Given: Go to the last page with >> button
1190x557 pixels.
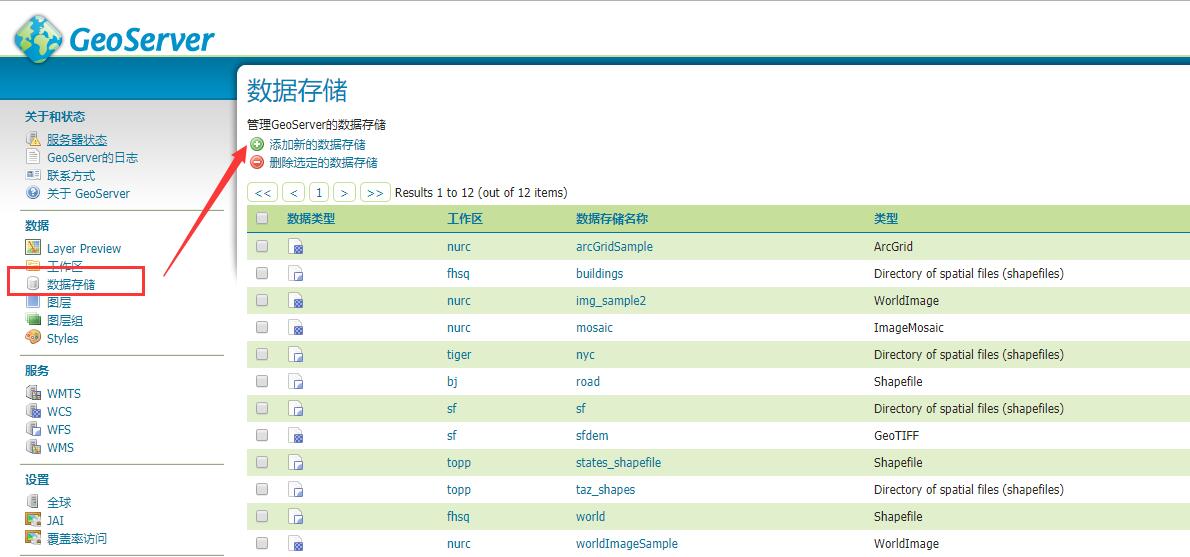Looking at the screenshot, I should (x=376, y=193).
